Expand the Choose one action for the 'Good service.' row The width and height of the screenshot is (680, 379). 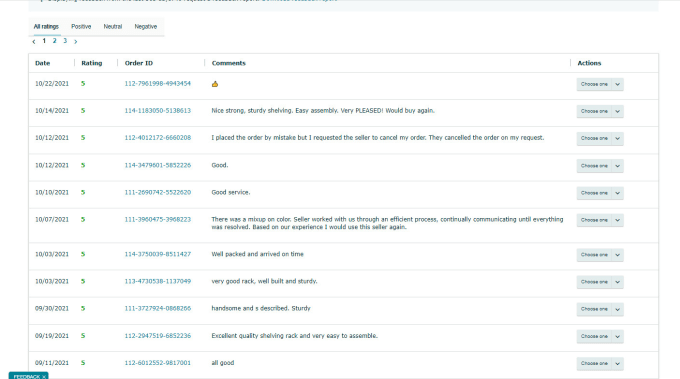coord(600,193)
